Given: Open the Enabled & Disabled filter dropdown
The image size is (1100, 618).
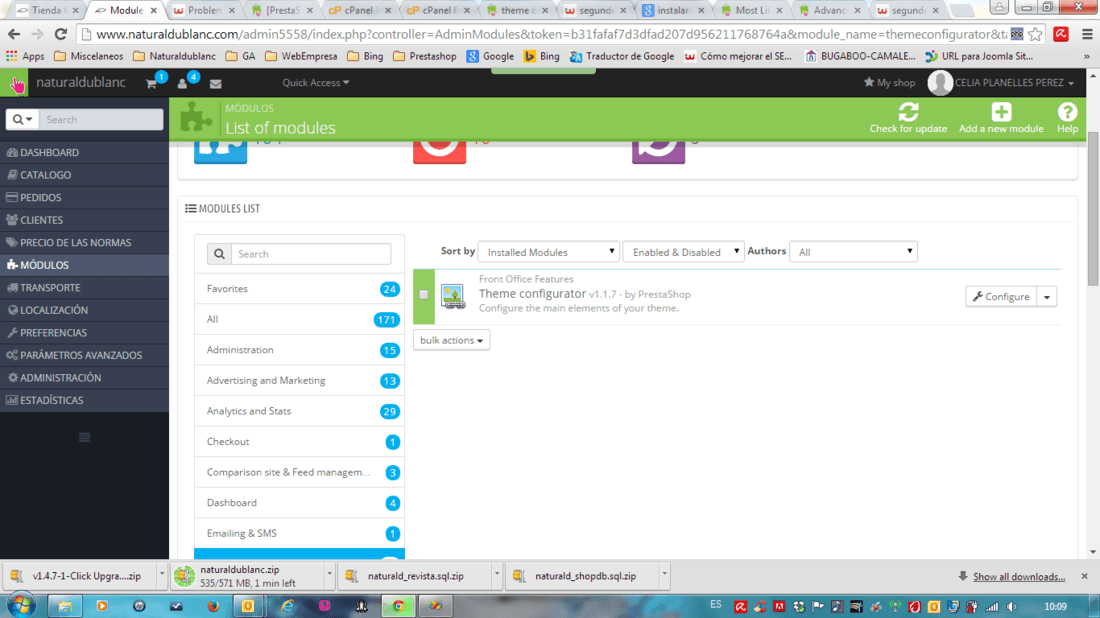Looking at the screenshot, I should [x=683, y=252].
